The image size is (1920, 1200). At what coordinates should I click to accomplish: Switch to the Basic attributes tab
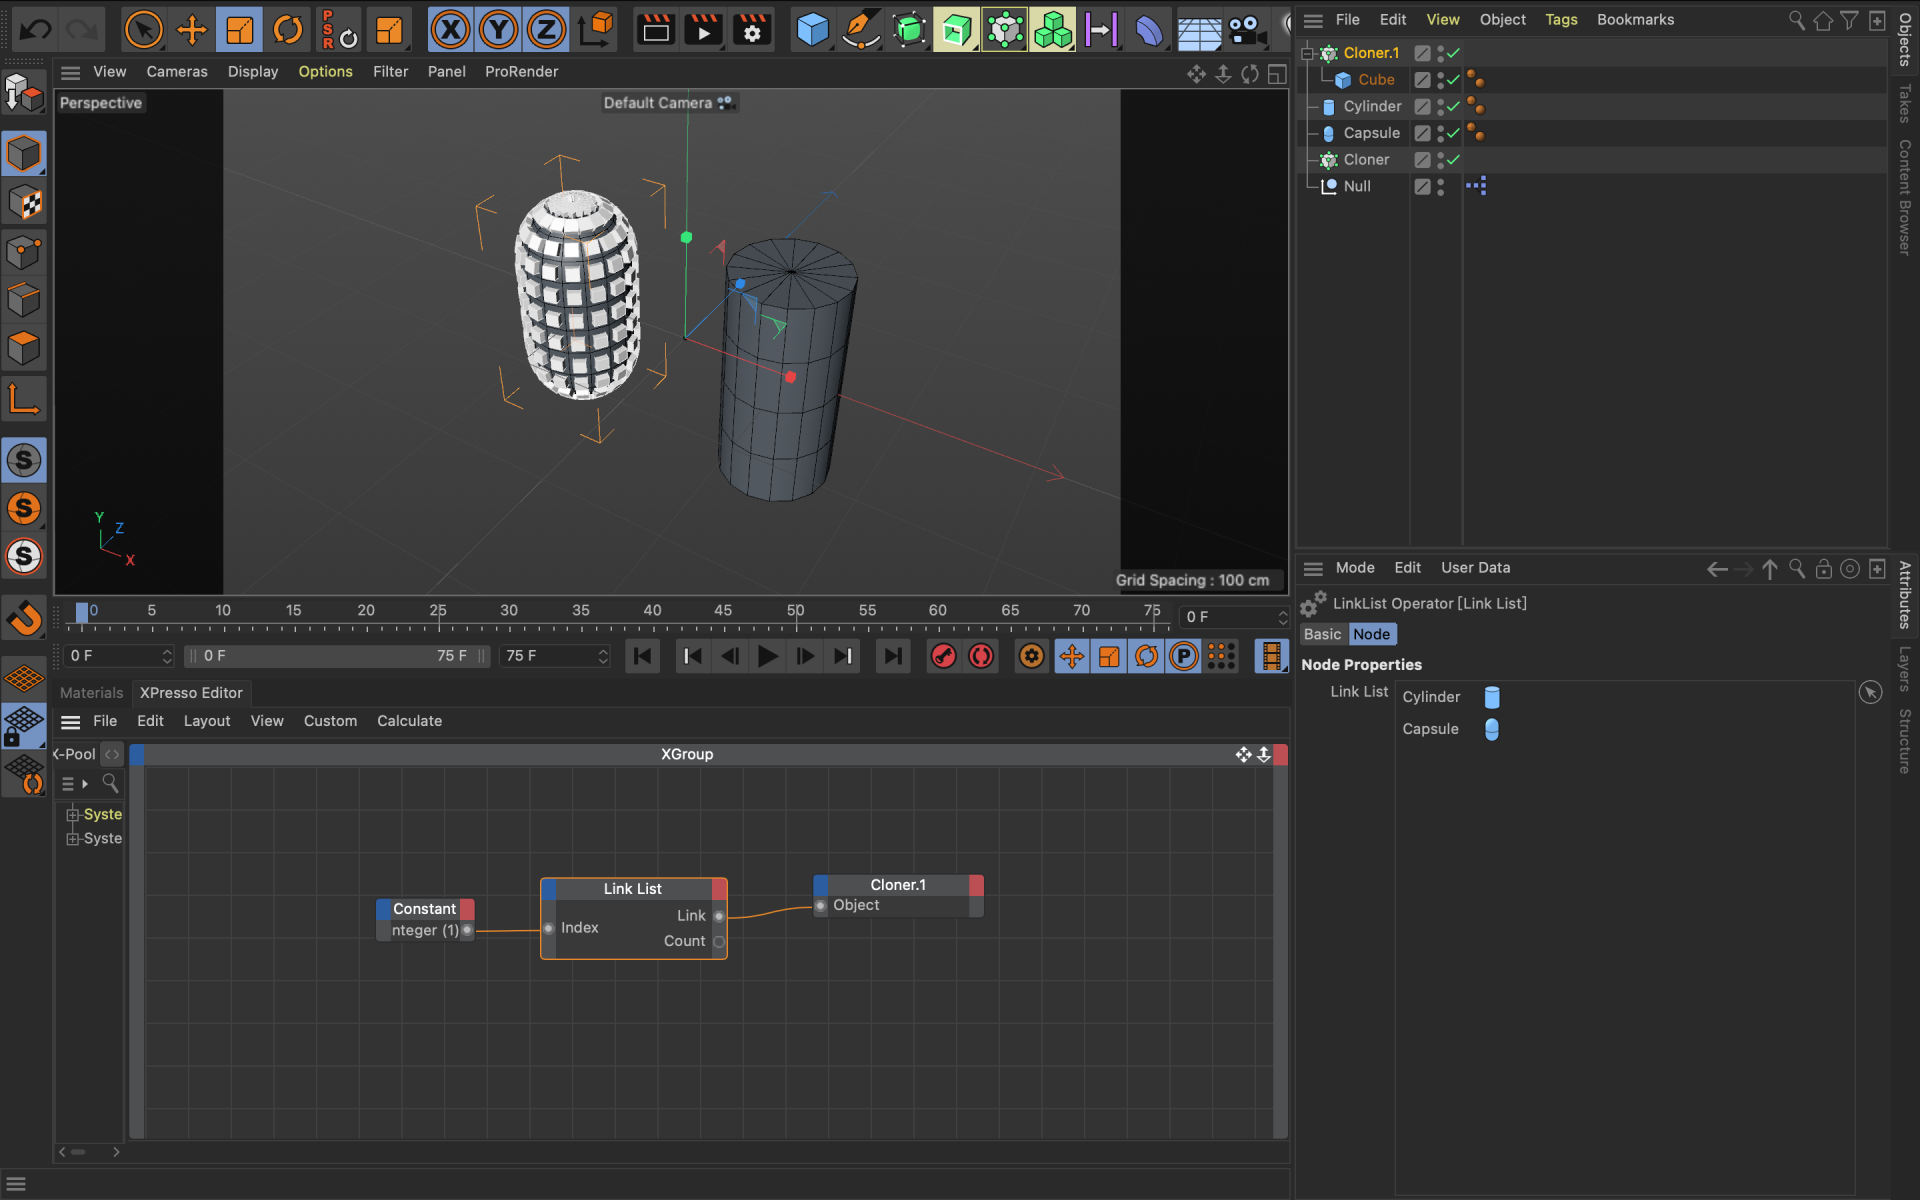(1322, 634)
